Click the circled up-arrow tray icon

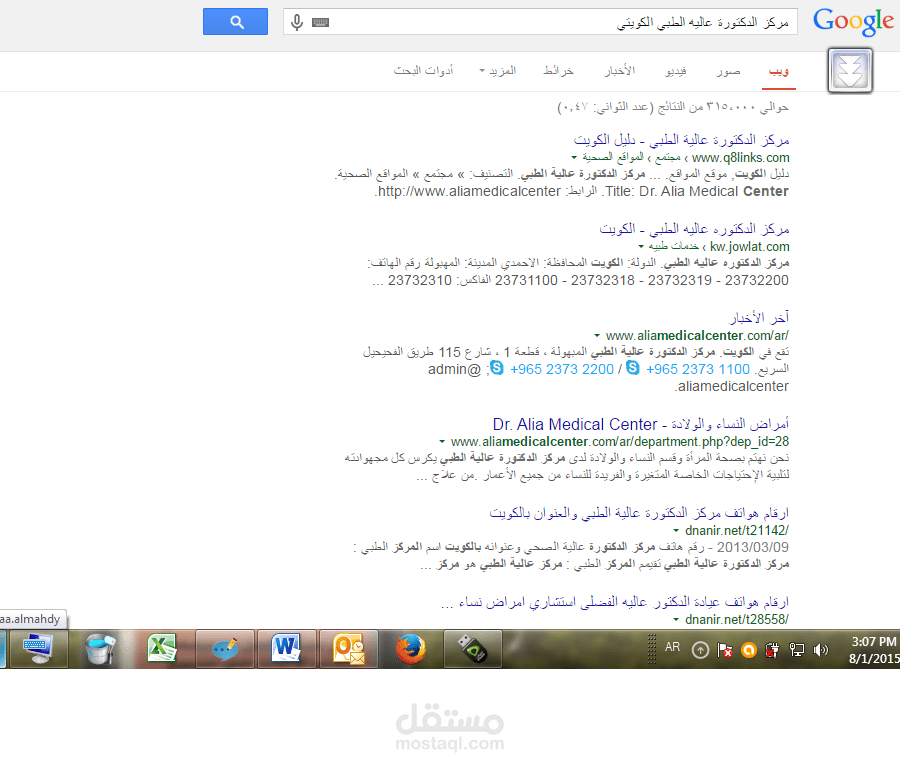[x=700, y=650]
